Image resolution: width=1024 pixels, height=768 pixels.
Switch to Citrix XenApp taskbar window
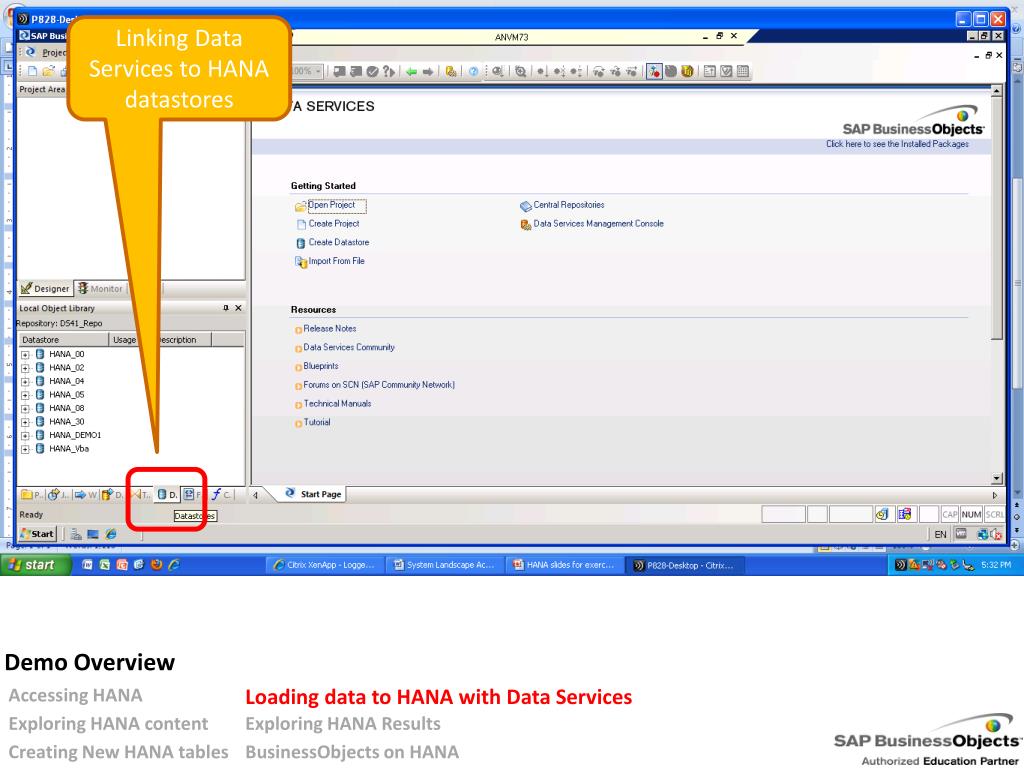pos(323,565)
